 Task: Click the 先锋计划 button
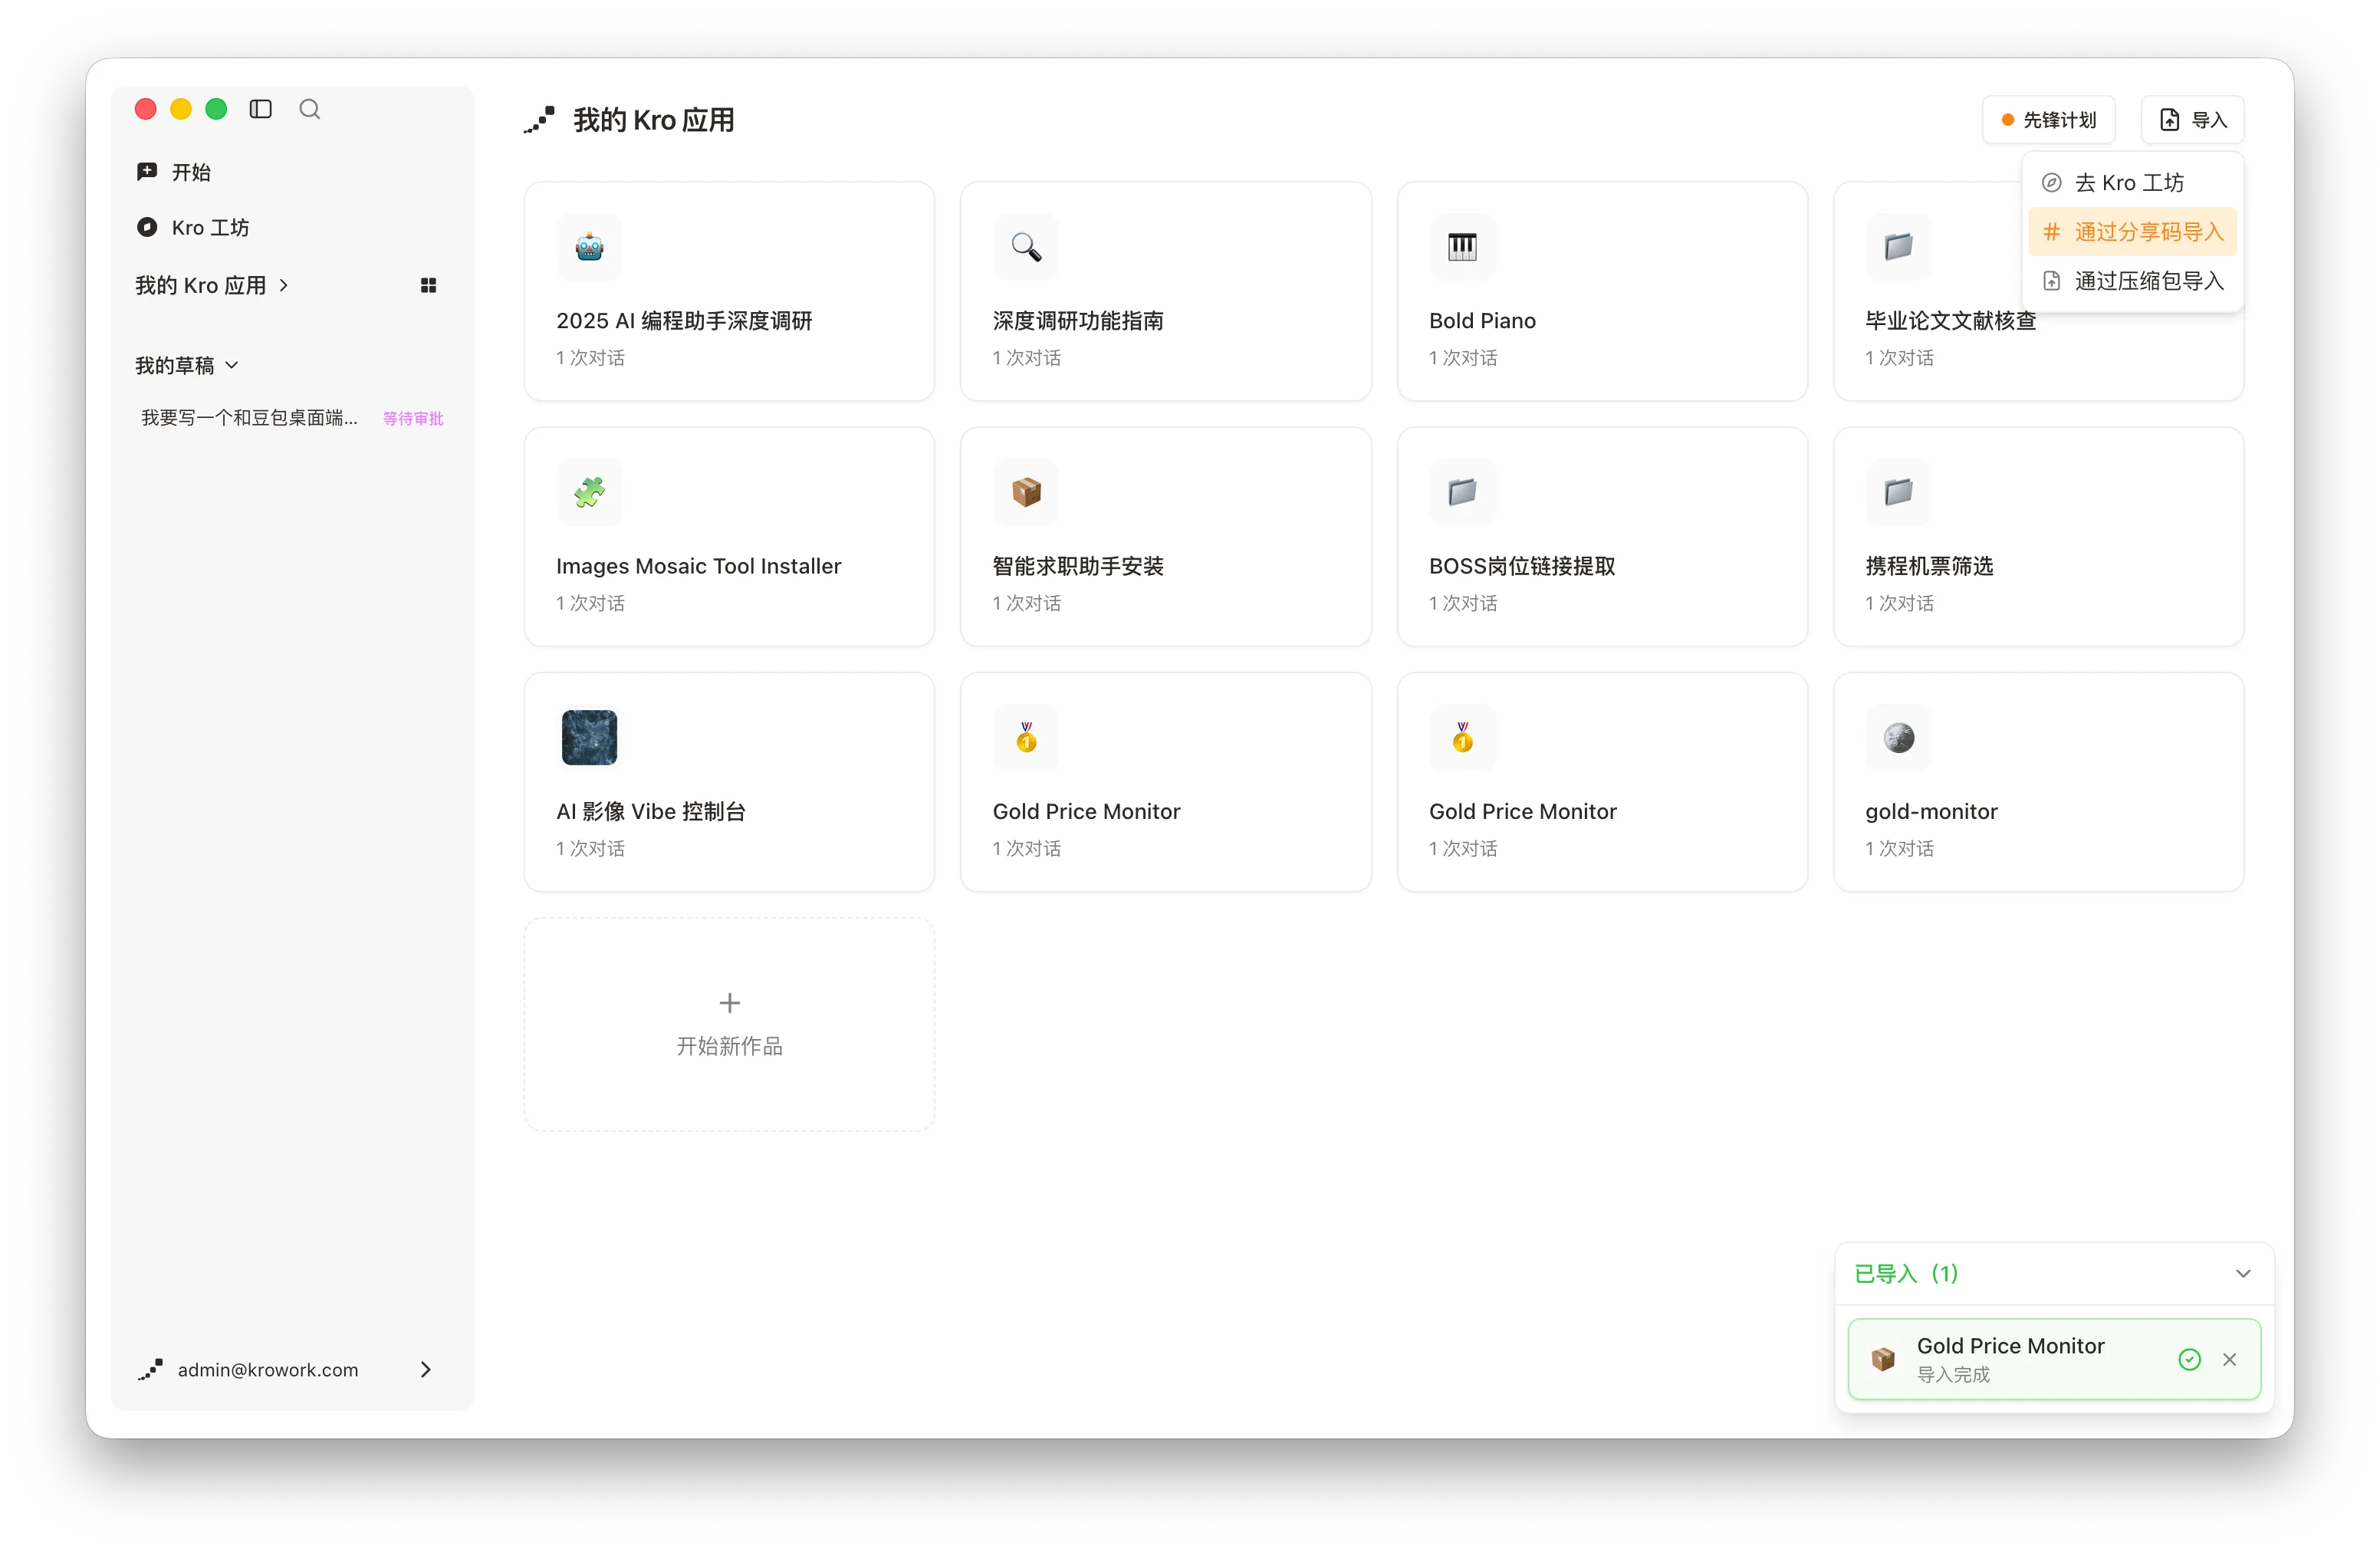[2048, 120]
